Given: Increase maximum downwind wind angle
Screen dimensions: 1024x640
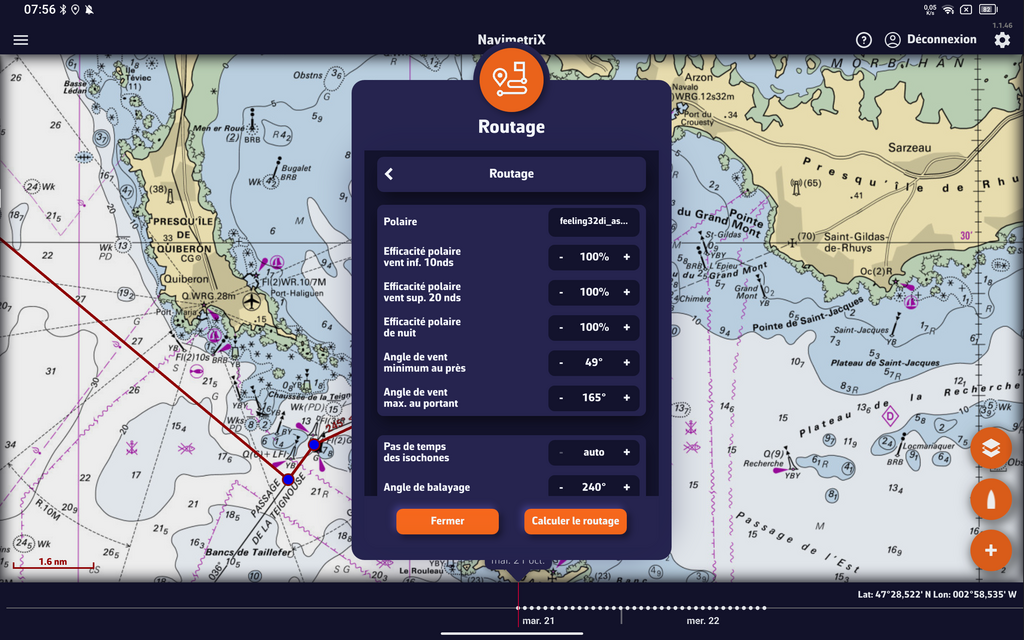Looking at the screenshot, I should click(x=627, y=398).
